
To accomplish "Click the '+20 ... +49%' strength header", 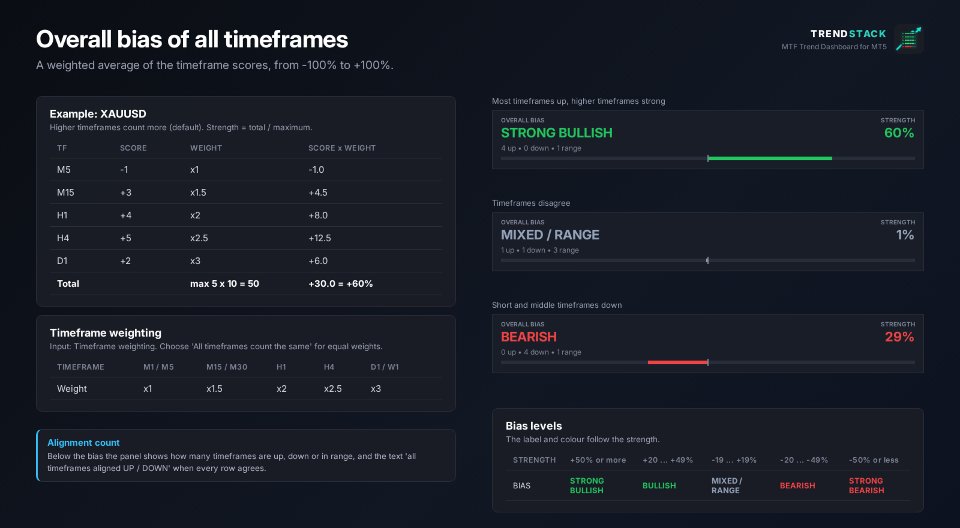I will coord(668,460).
